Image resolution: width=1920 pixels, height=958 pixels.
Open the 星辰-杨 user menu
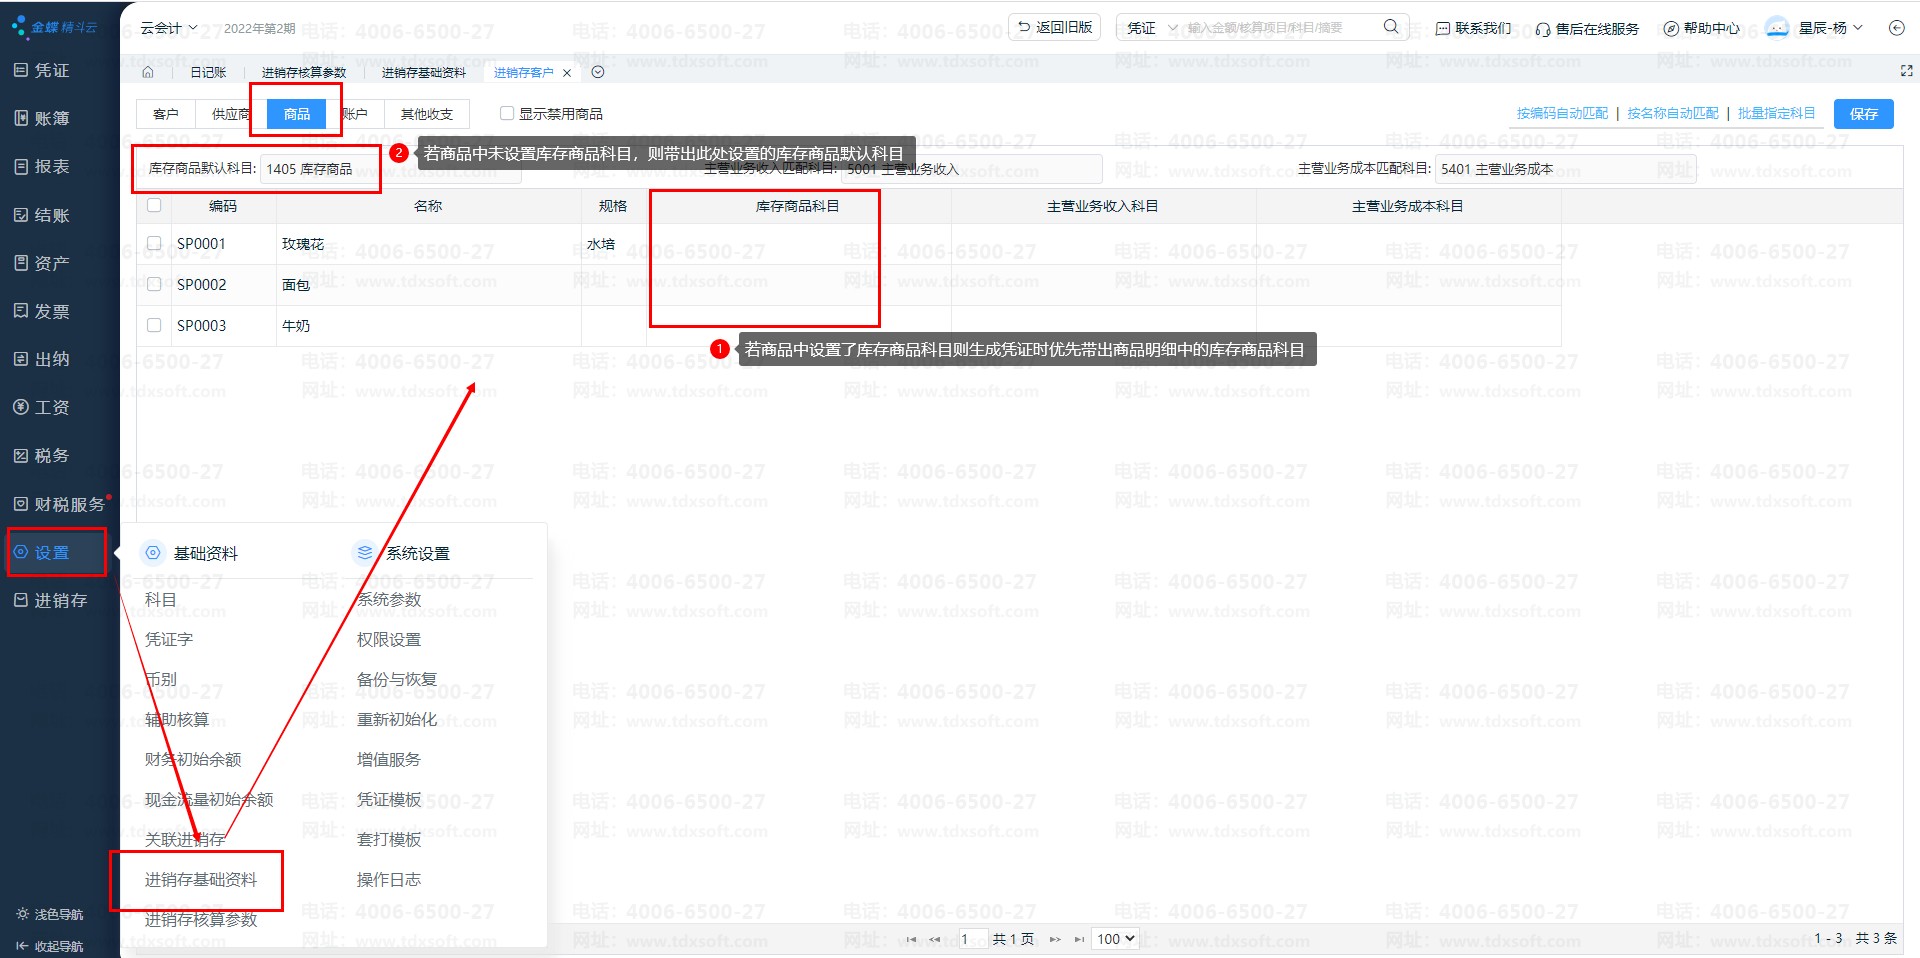tap(1814, 28)
